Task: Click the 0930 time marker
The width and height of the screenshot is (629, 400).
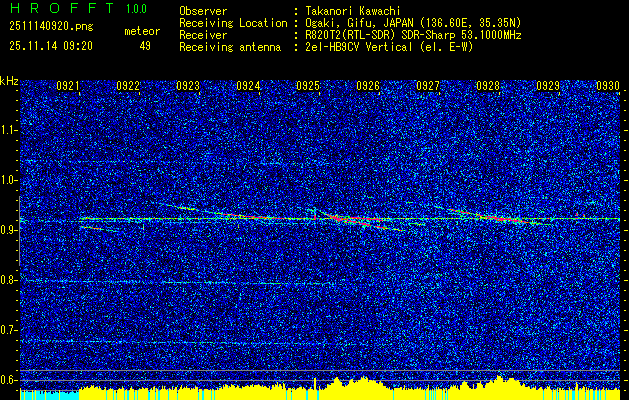Action: click(608, 85)
